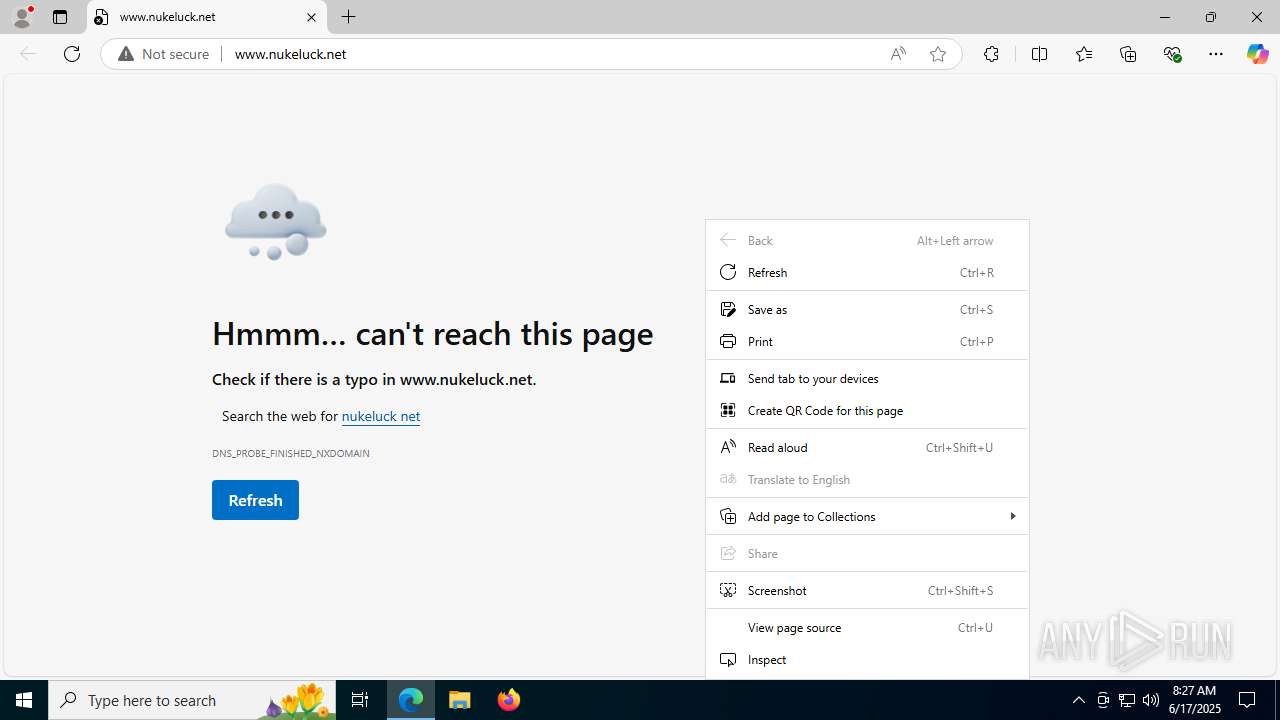Image resolution: width=1280 pixels, height=720 pixels.
Task: Open Browser essentials heart icon
Action: (1173, 54)
